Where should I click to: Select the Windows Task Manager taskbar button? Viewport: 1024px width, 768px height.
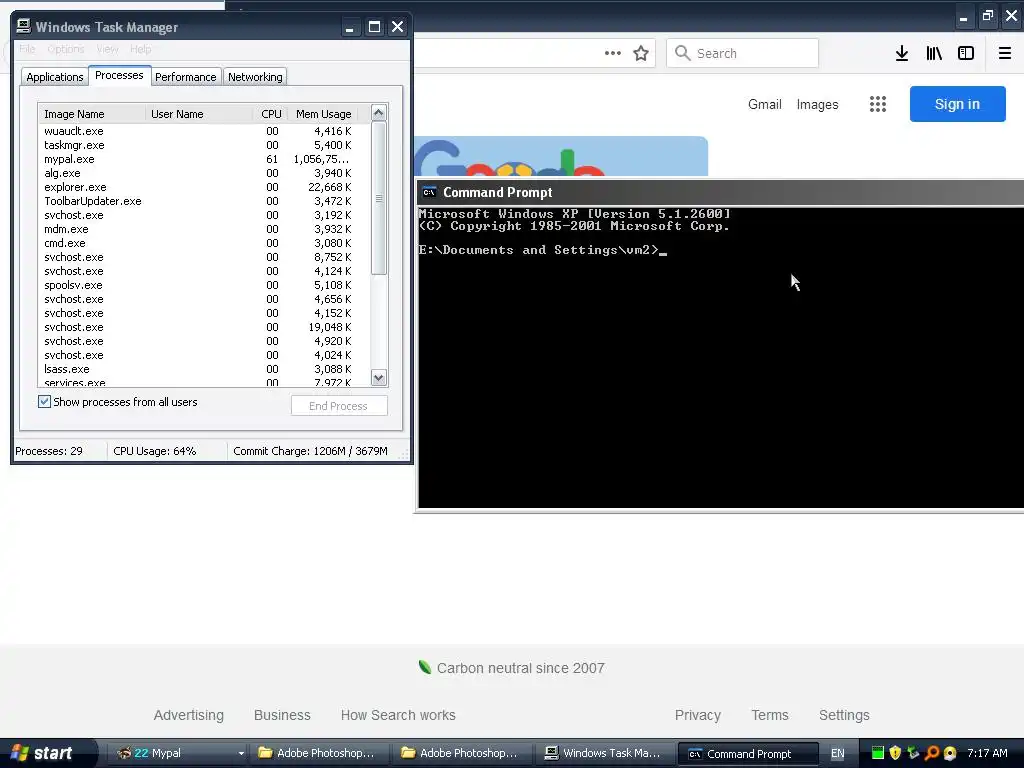pos(605,753)
